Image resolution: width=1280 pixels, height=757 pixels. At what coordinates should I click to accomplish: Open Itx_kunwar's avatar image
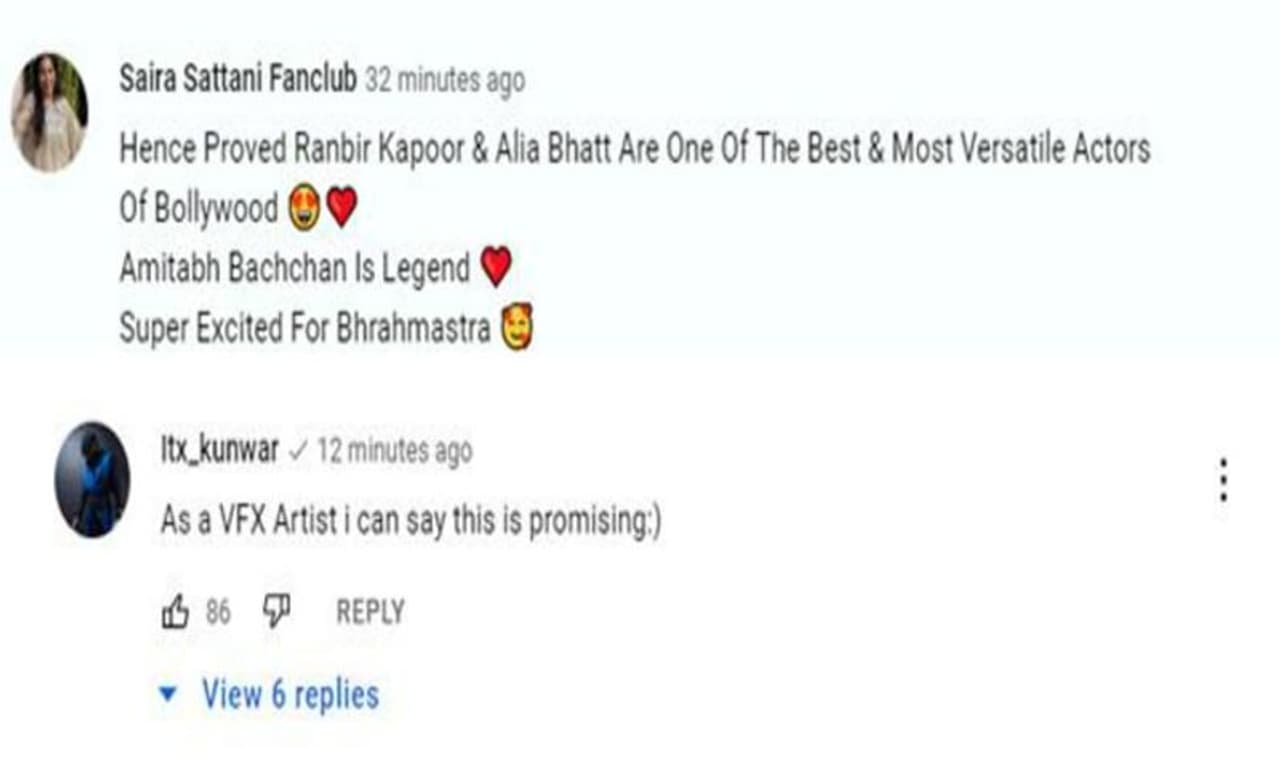click(92, 480)
